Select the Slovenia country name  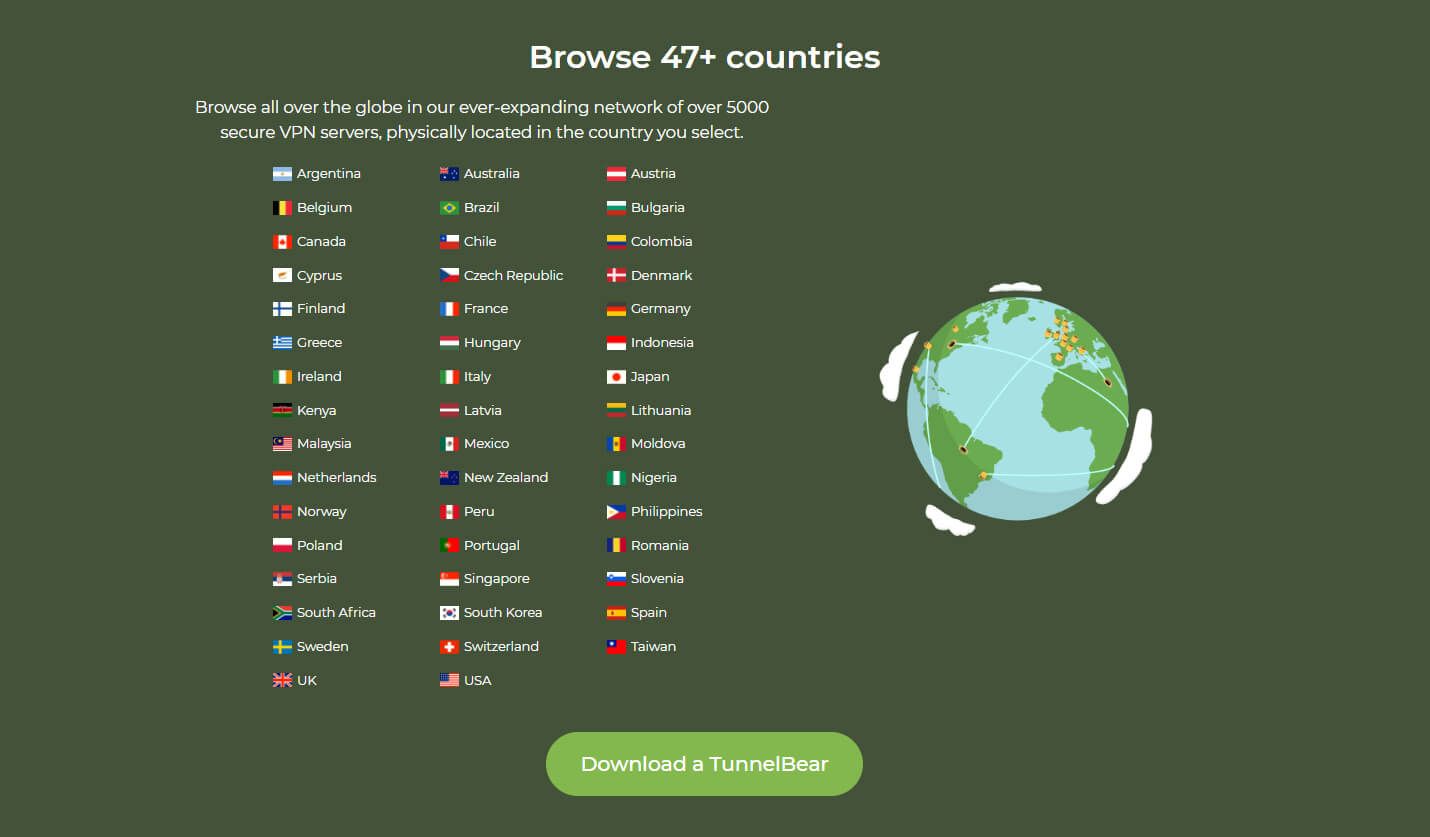pyautogui.click(x=657, y=579)
